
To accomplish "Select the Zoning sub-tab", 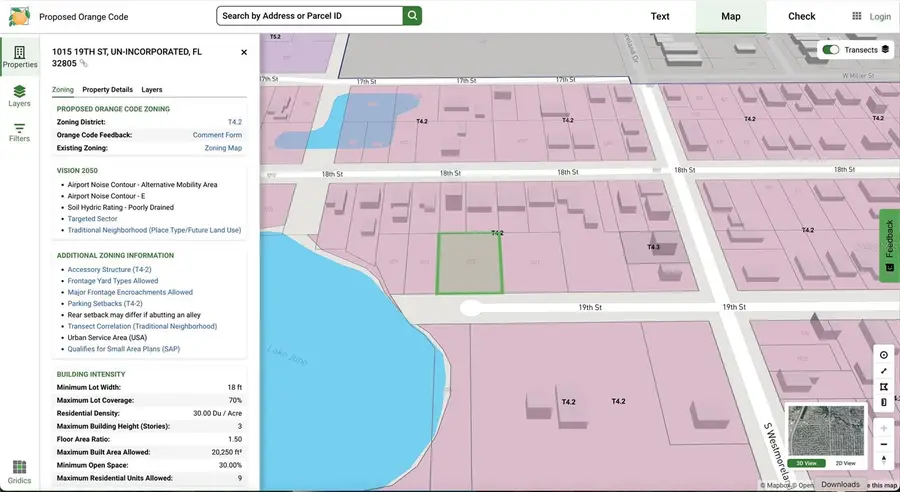I will (x=63, y=90).
